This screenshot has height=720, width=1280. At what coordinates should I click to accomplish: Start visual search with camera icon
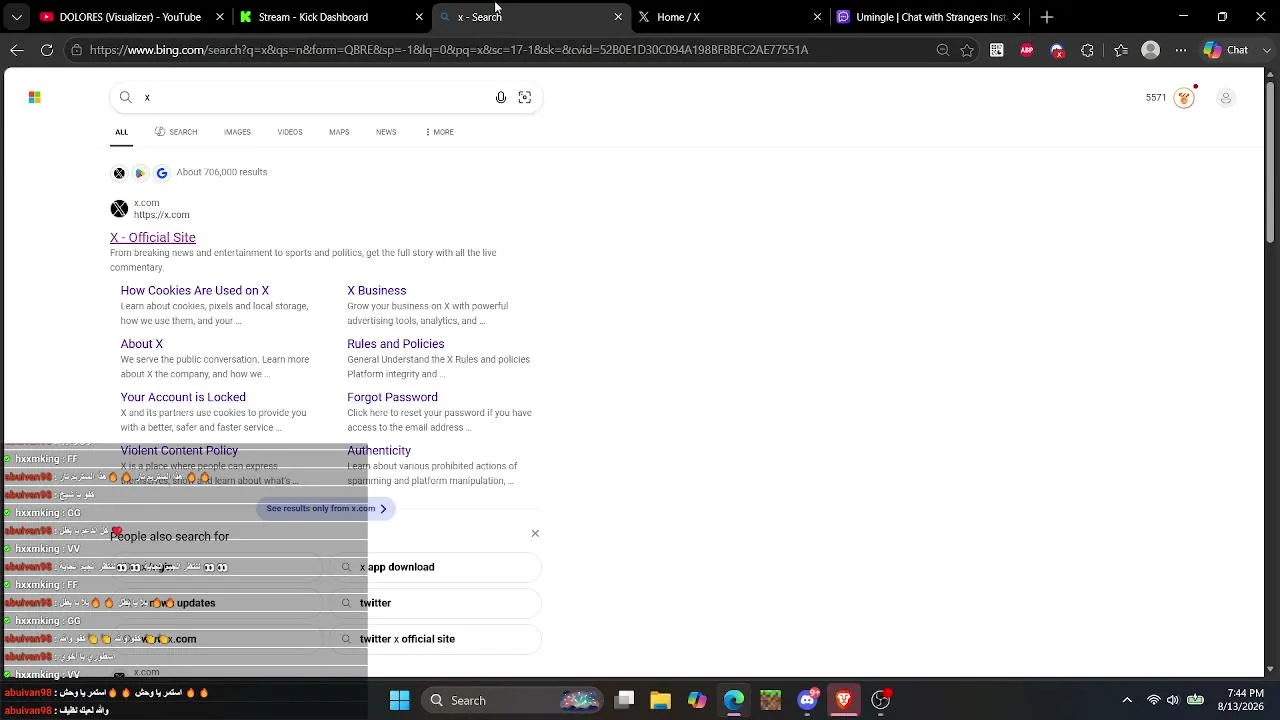[525, 97]
